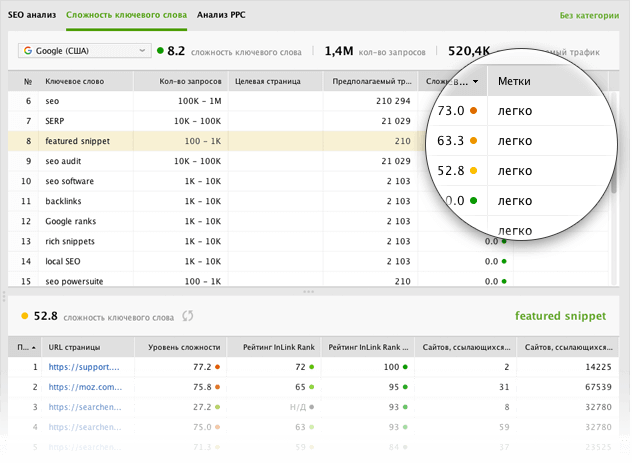Open the https://searchen... link in row 4
Image resolution: width=632 pixels, height=463 pixels.
pos(85,427)
